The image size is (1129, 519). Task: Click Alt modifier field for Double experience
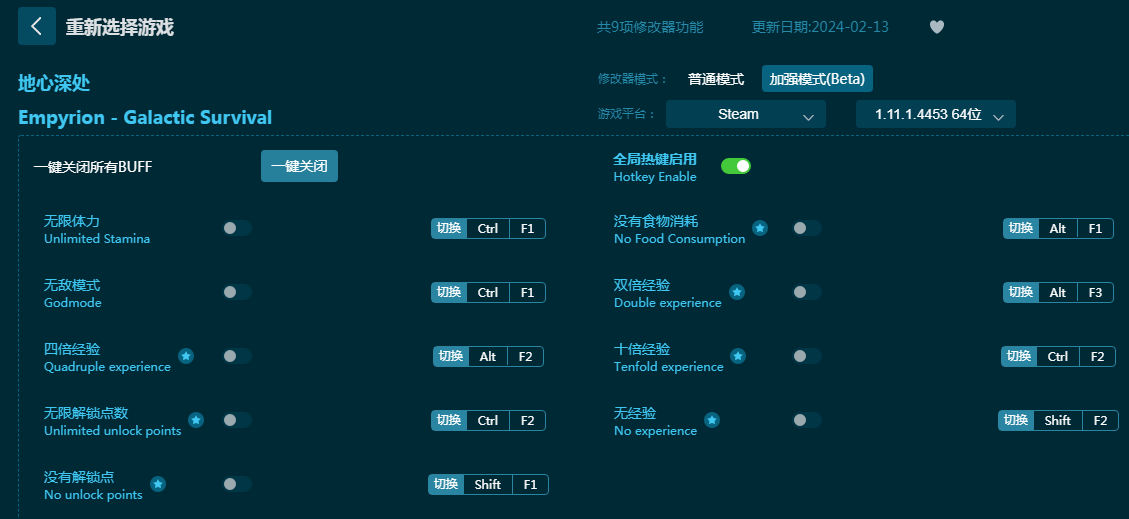[x=1058, y=293]
